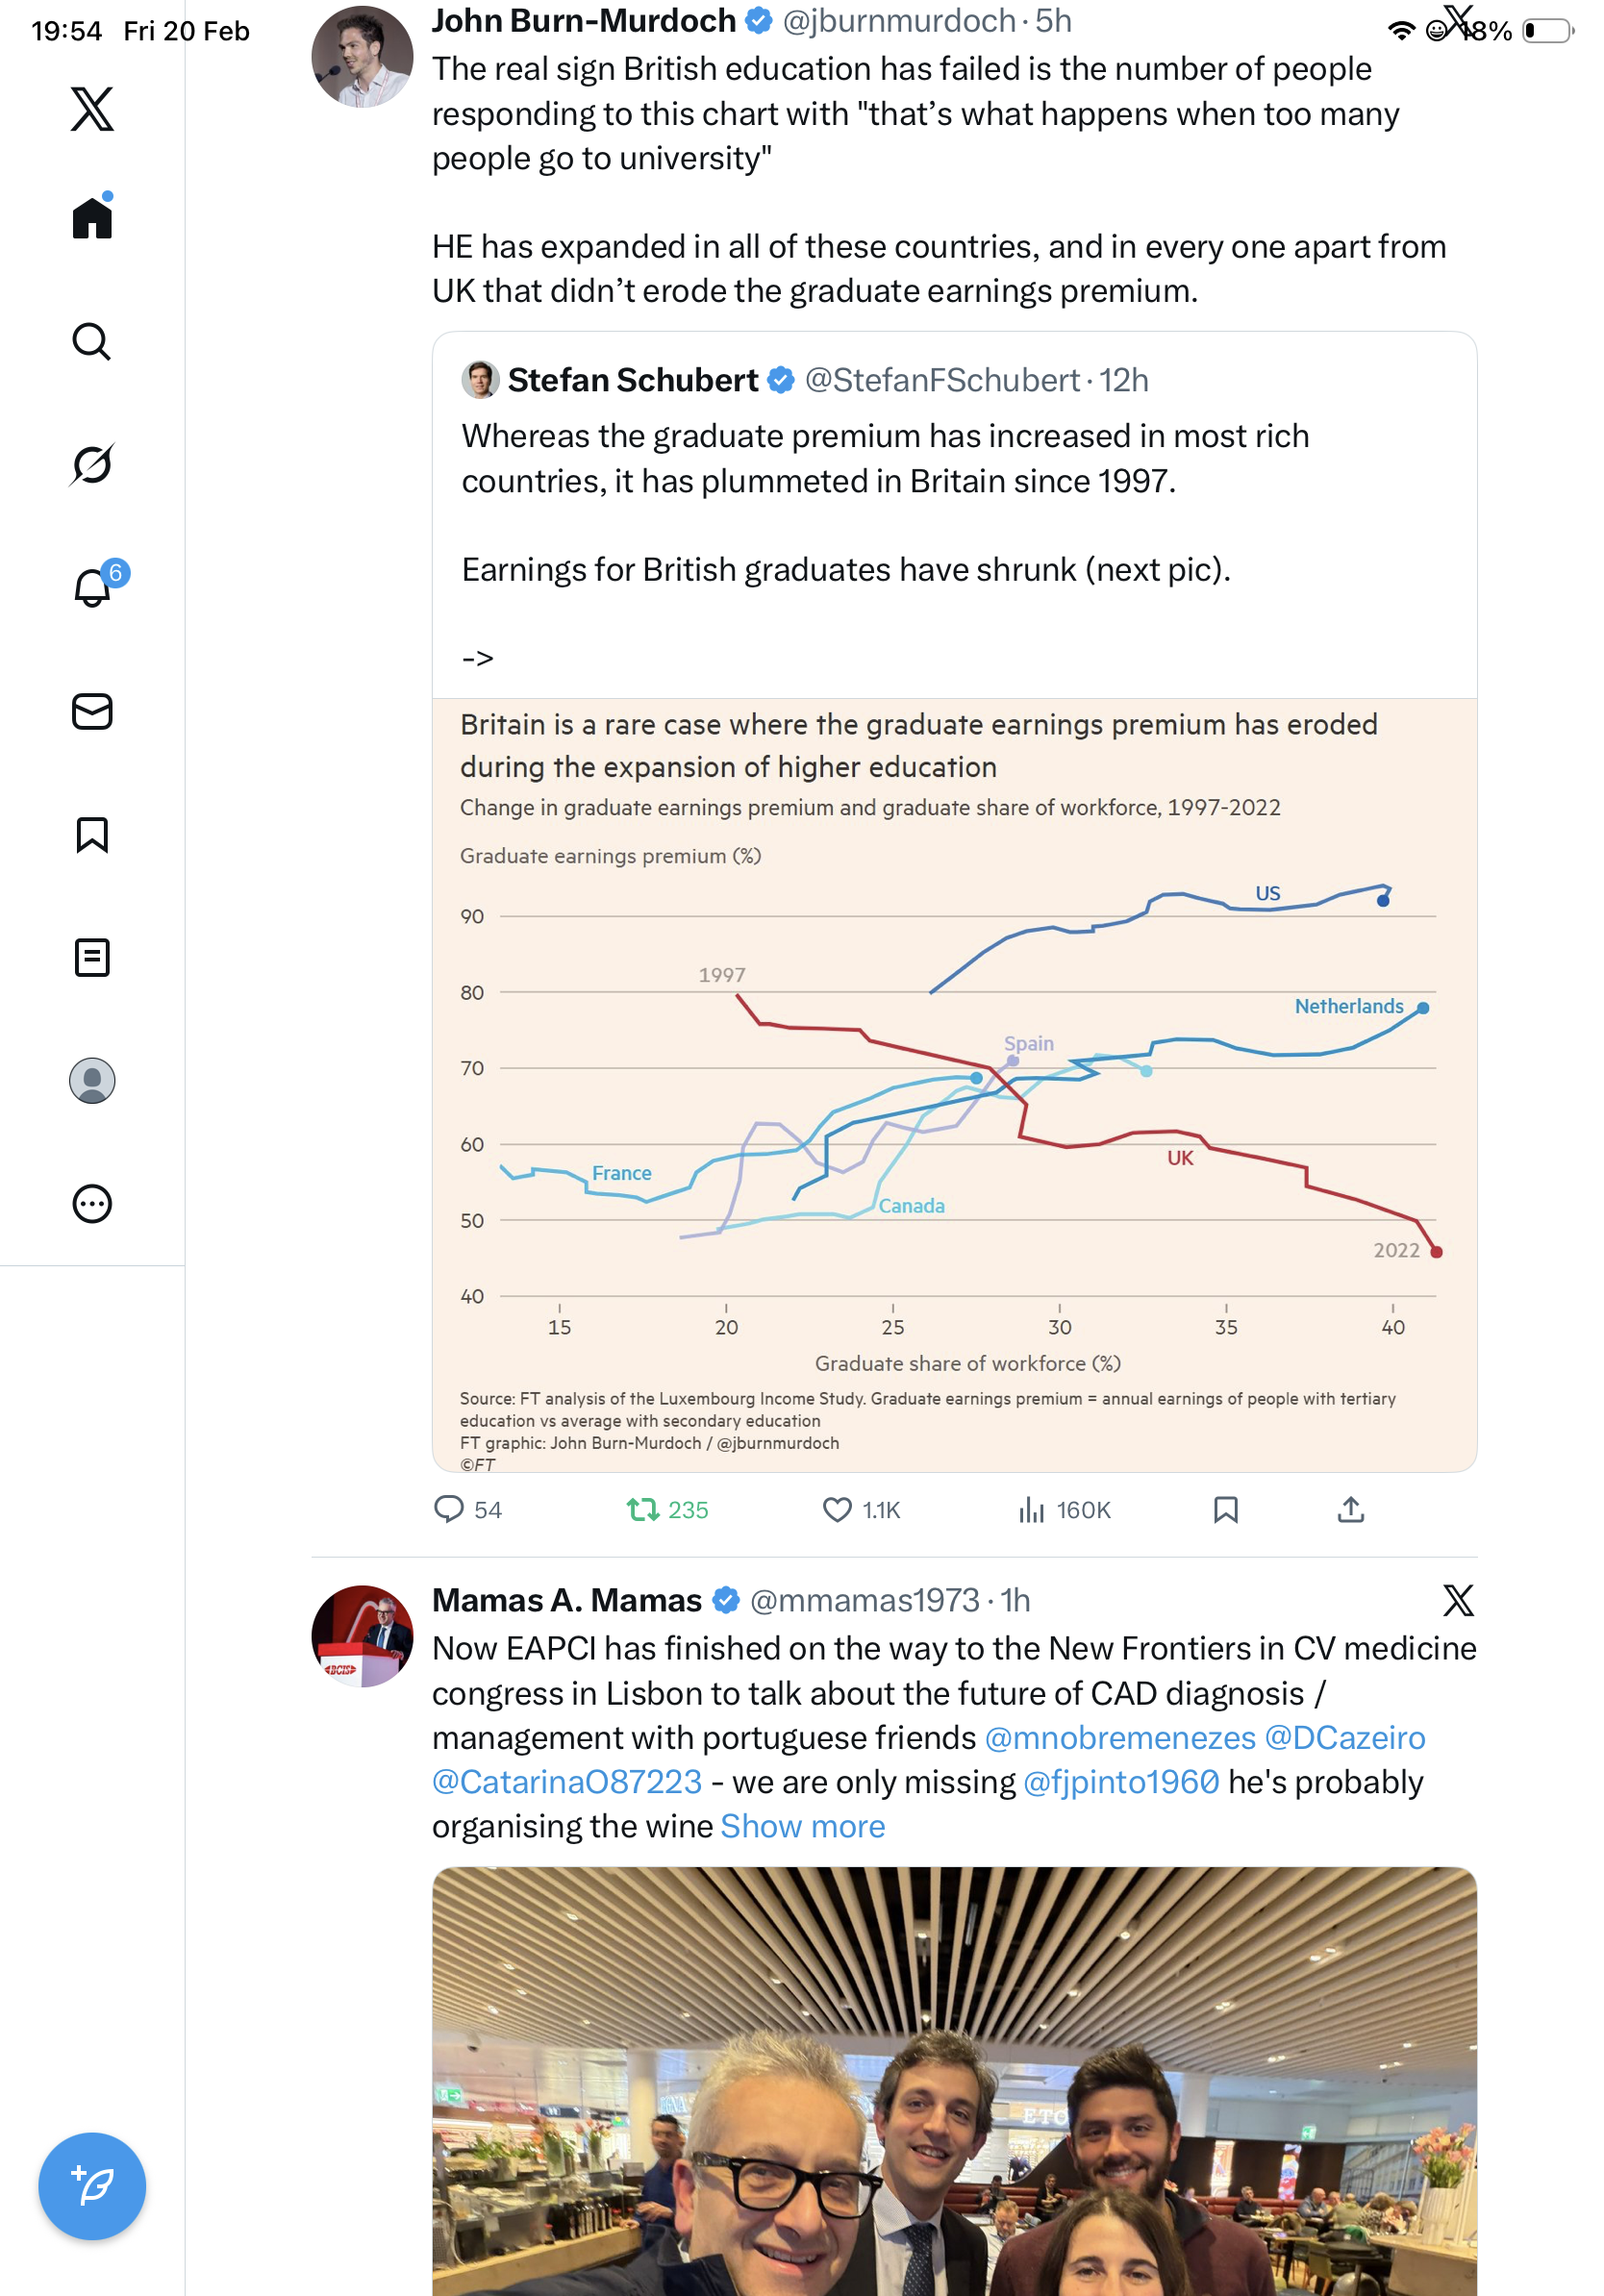Open Grok from the sidebar

92,465
